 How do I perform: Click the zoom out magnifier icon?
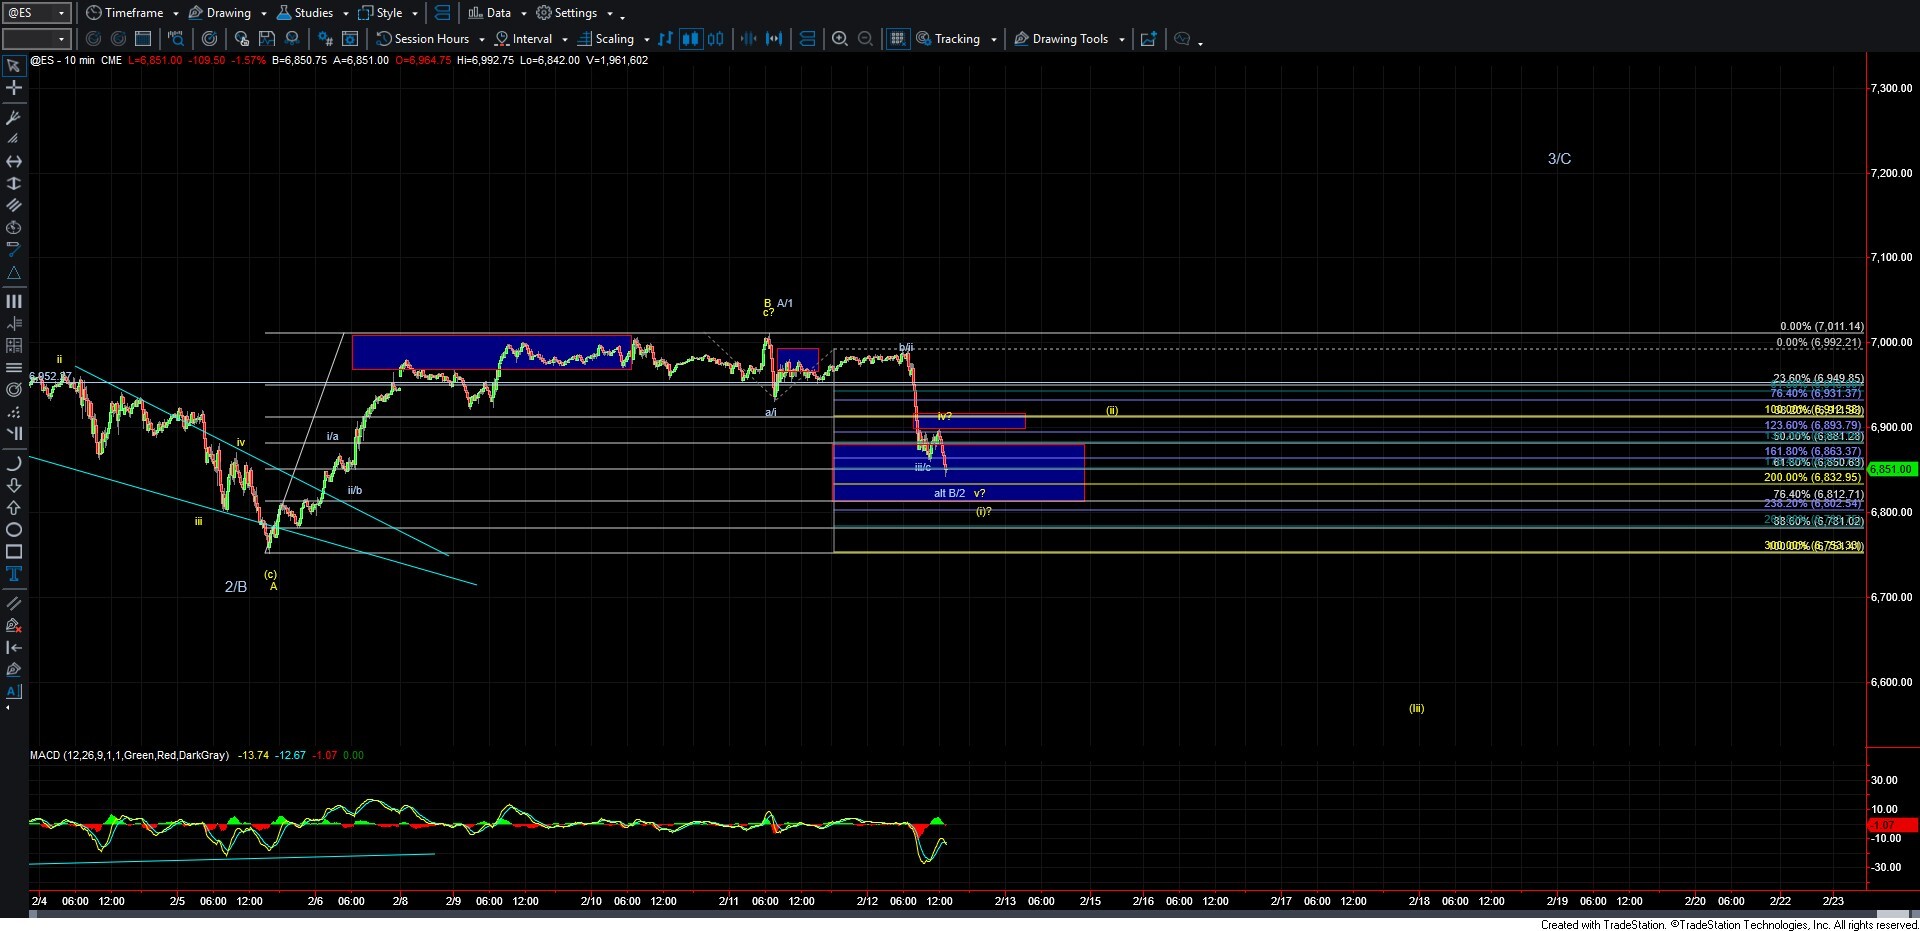[x=866, y=39]
